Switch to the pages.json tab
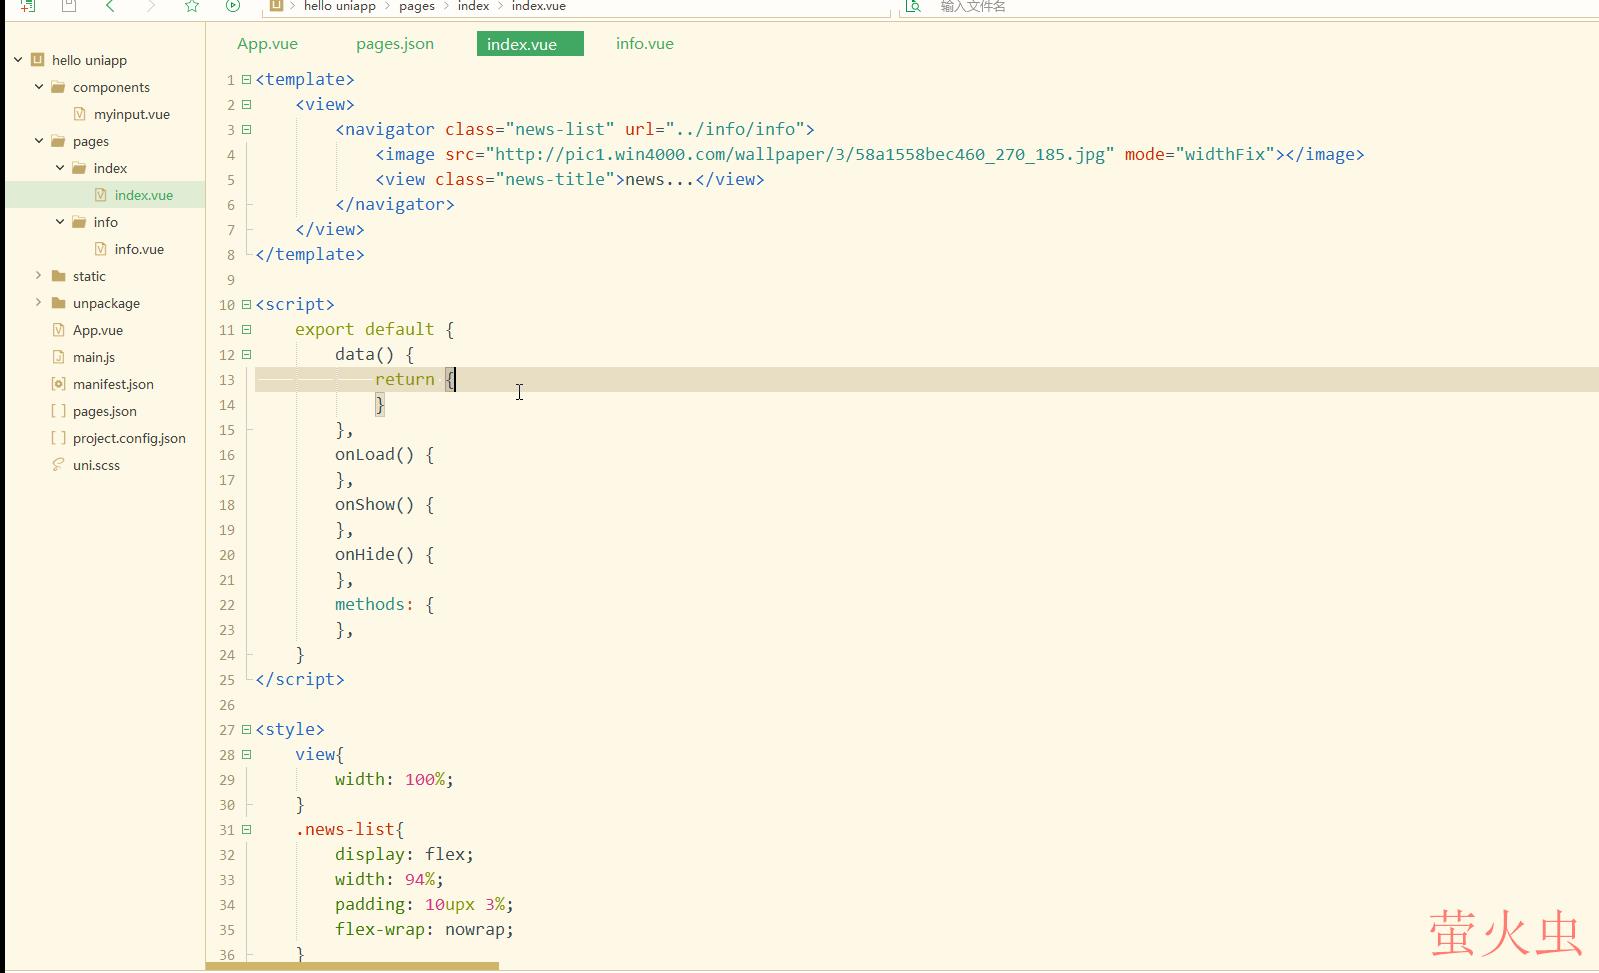The height and width of the screenshot is (973, 1599). pyautogui.click(x=395, y=44)
